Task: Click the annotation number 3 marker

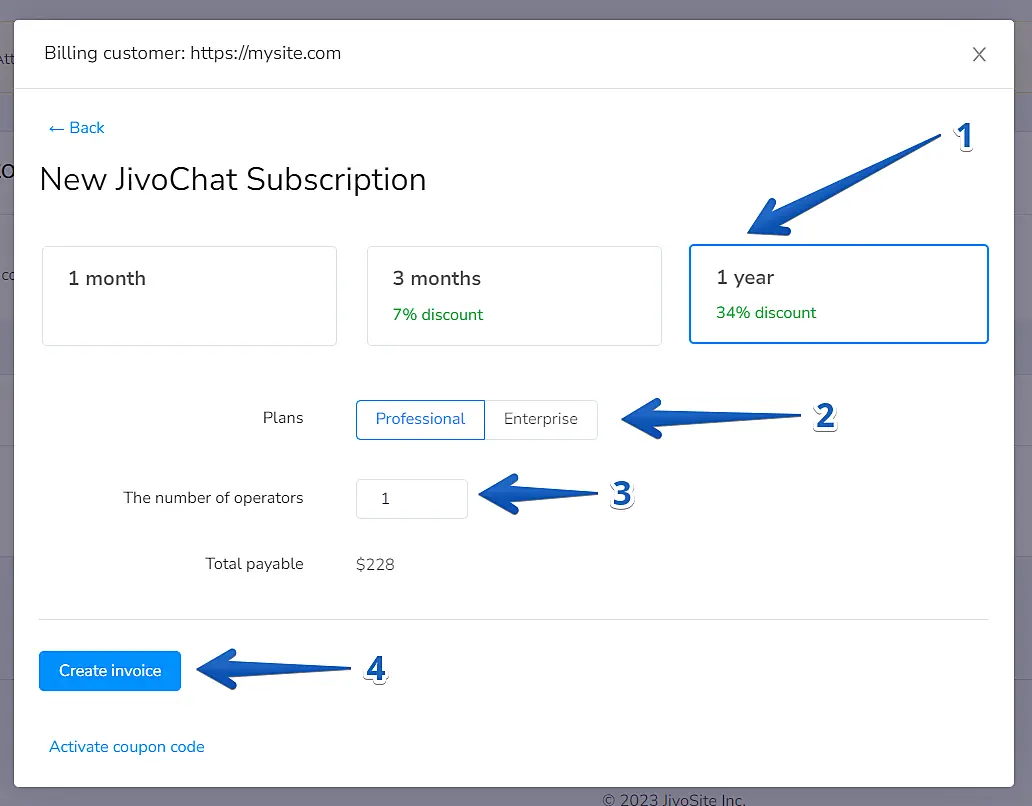Action: pos(622,494)
